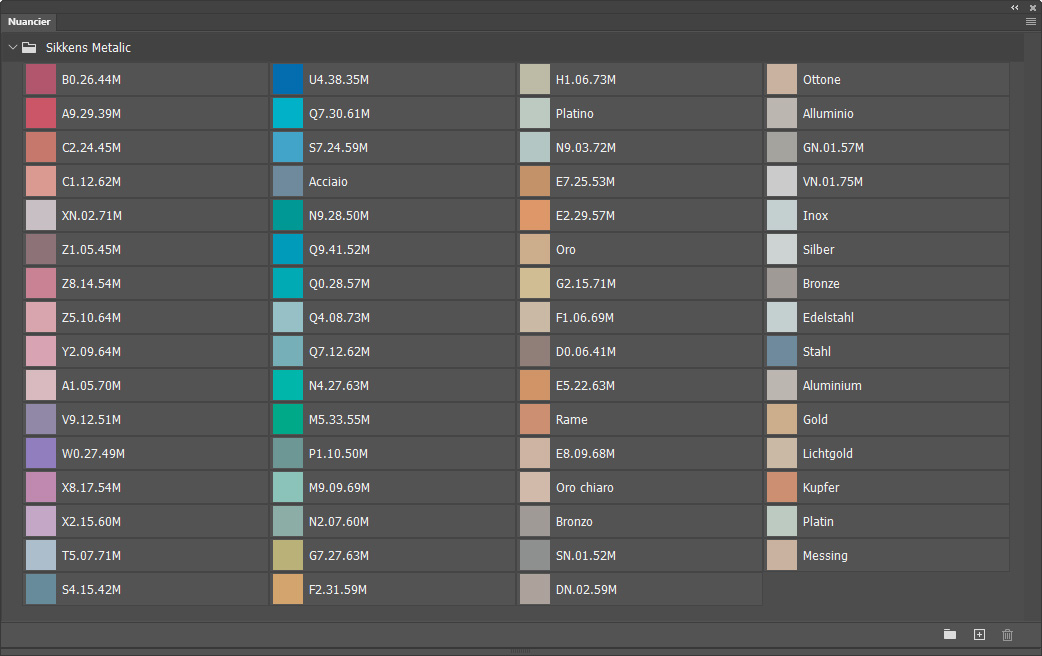Pick the E2.29.57M orange swatch
This screenshot has height=656, width=1042.
(535, 215)
